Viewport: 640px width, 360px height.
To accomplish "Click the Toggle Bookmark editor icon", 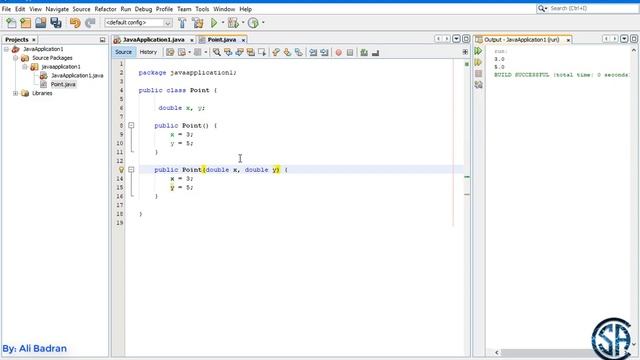I will click(x=299, y=52).
